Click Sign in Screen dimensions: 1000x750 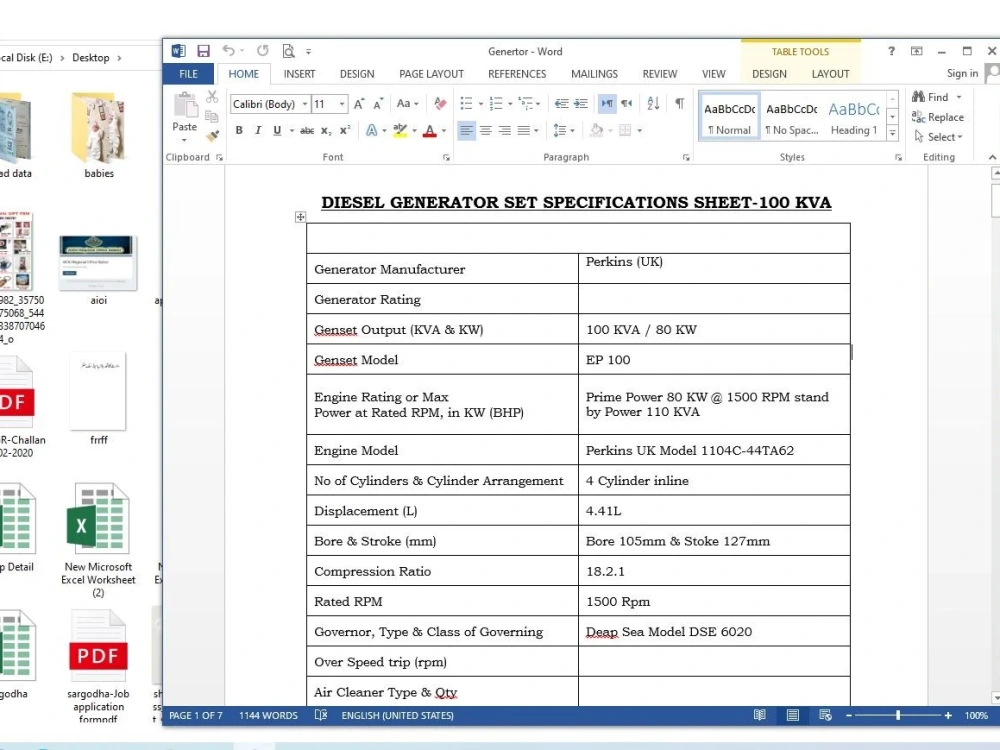tap(962, 73)
